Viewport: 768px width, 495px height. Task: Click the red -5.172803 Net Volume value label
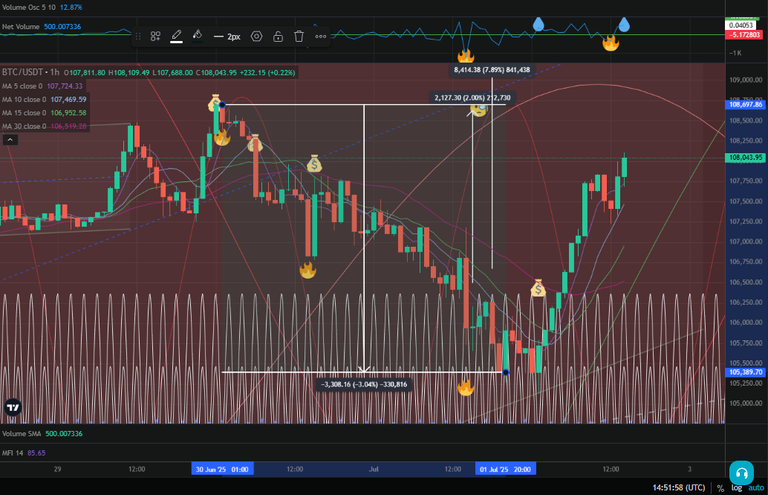point(744,35)
